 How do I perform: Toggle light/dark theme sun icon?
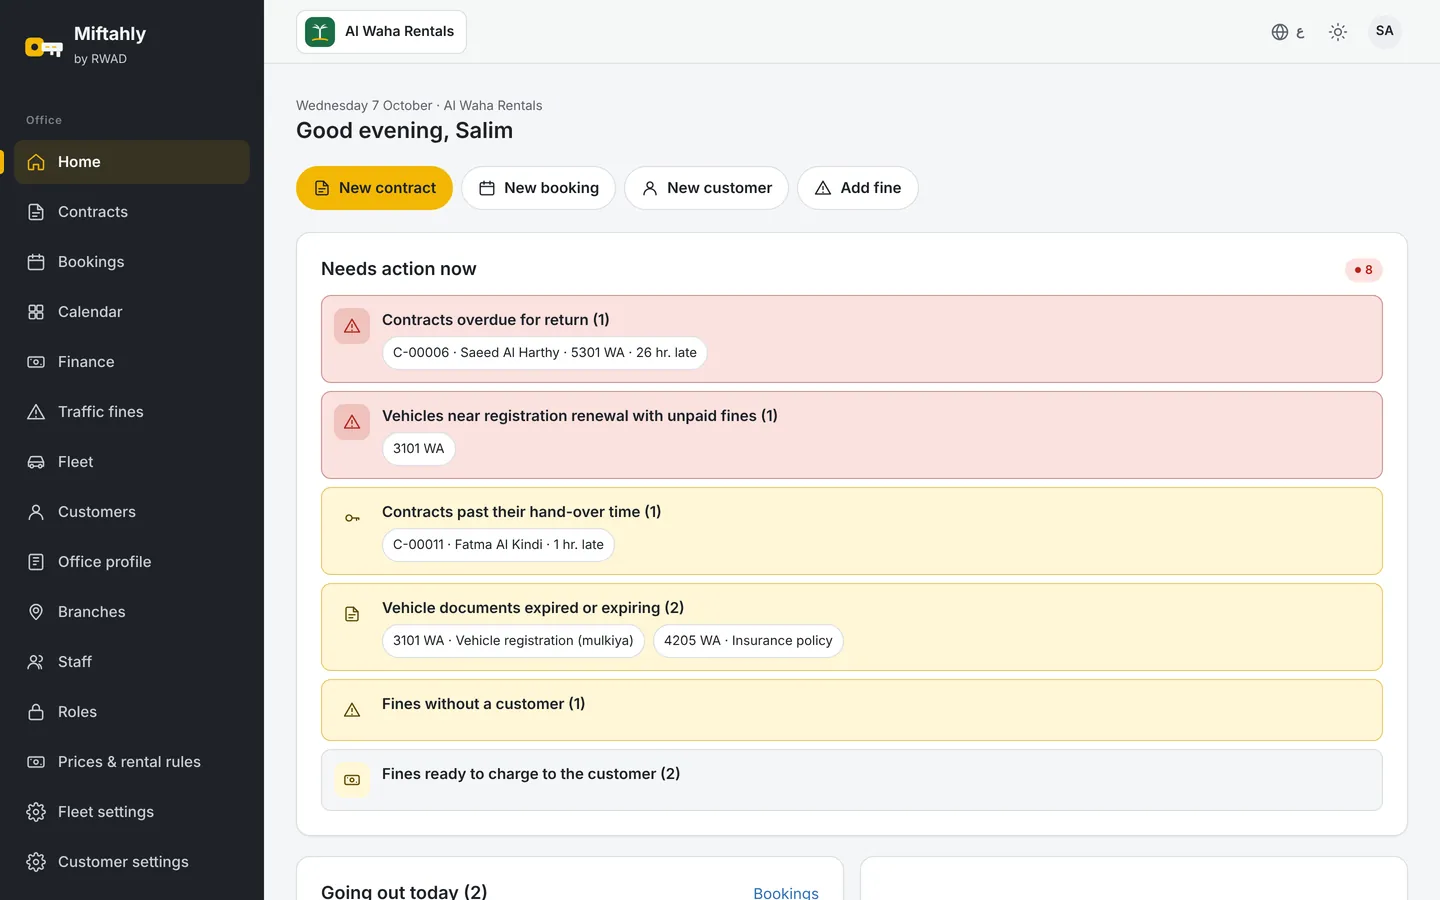(1338, 32)
